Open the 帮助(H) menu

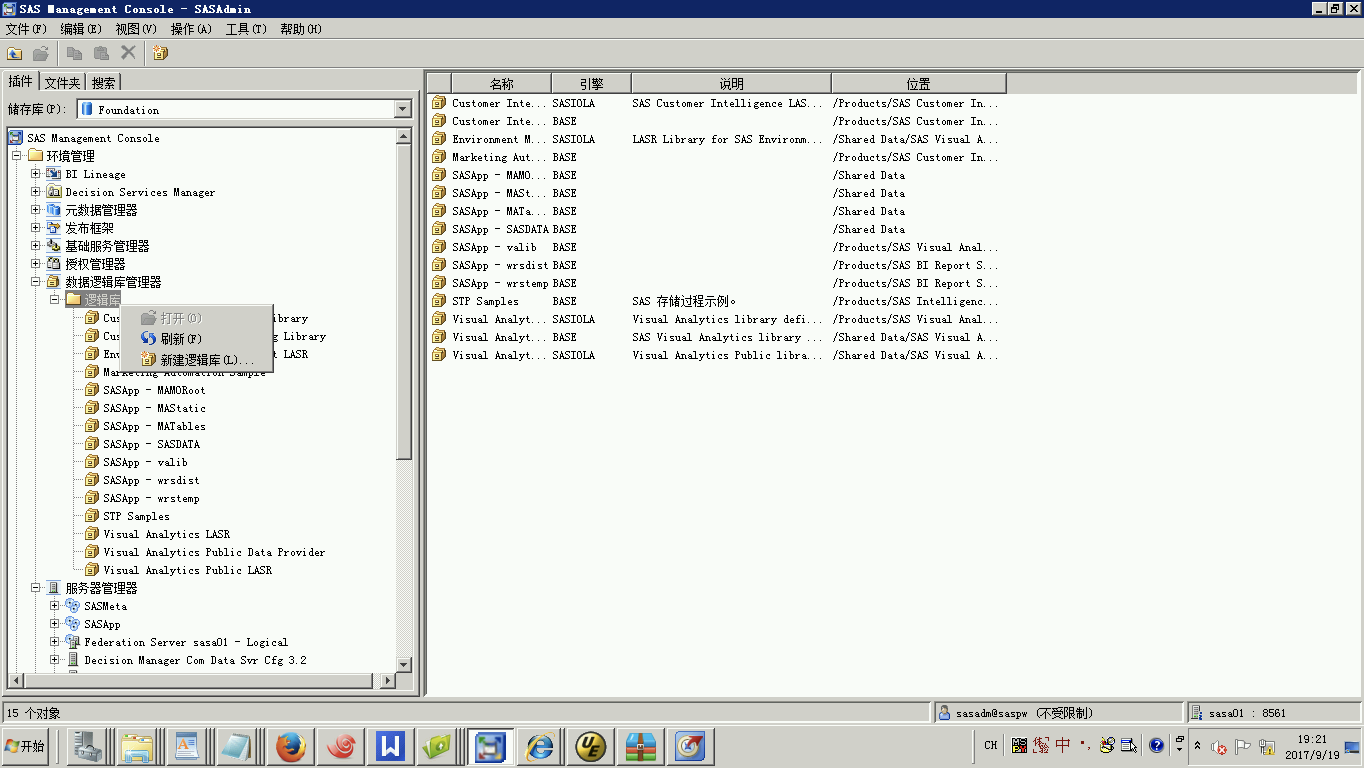click(x=301, y=29)
